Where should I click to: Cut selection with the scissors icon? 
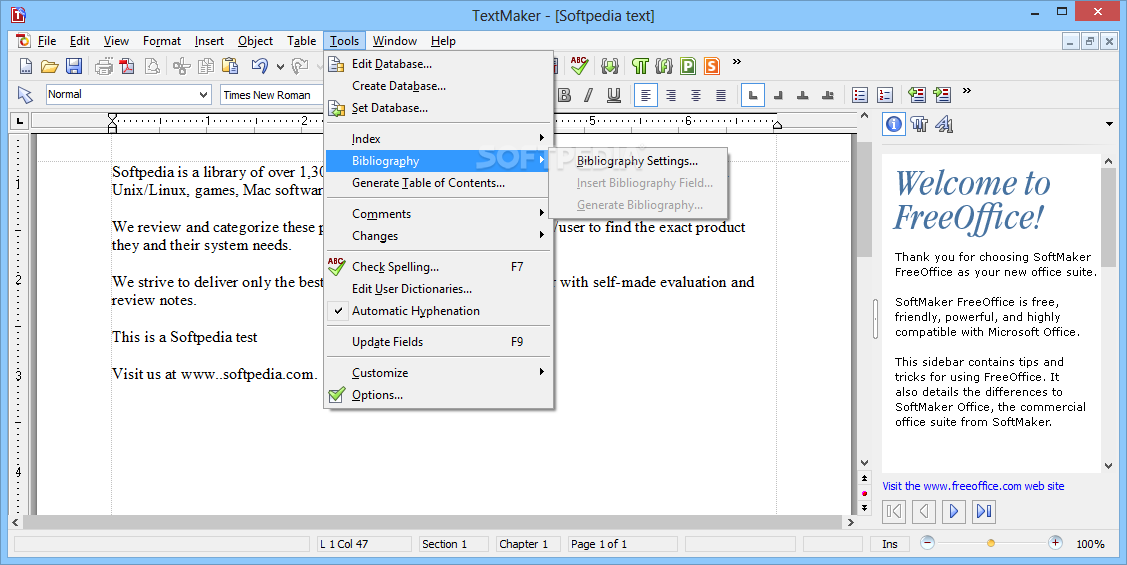[182, 67]
